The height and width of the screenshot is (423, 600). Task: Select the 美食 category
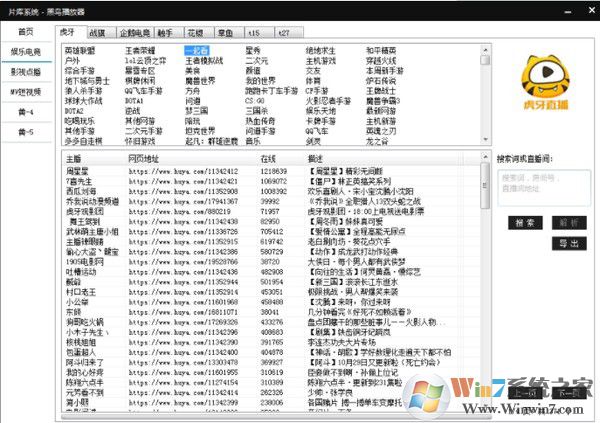(192, 71)
